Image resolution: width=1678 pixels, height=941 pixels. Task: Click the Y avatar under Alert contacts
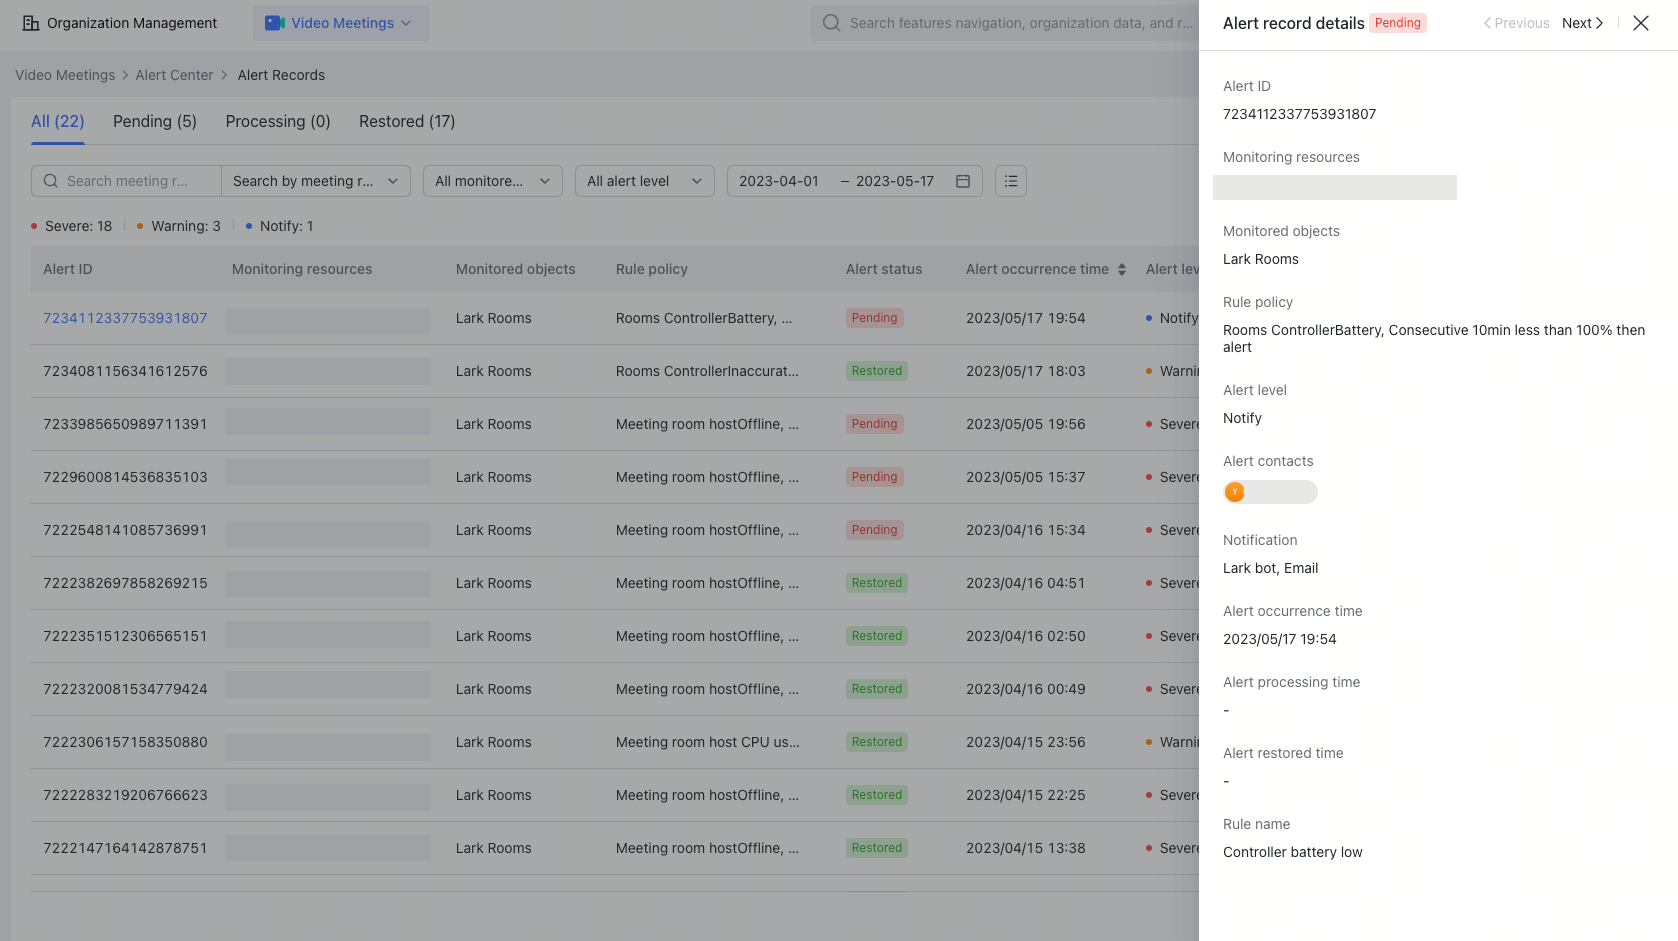[1235, 492]
